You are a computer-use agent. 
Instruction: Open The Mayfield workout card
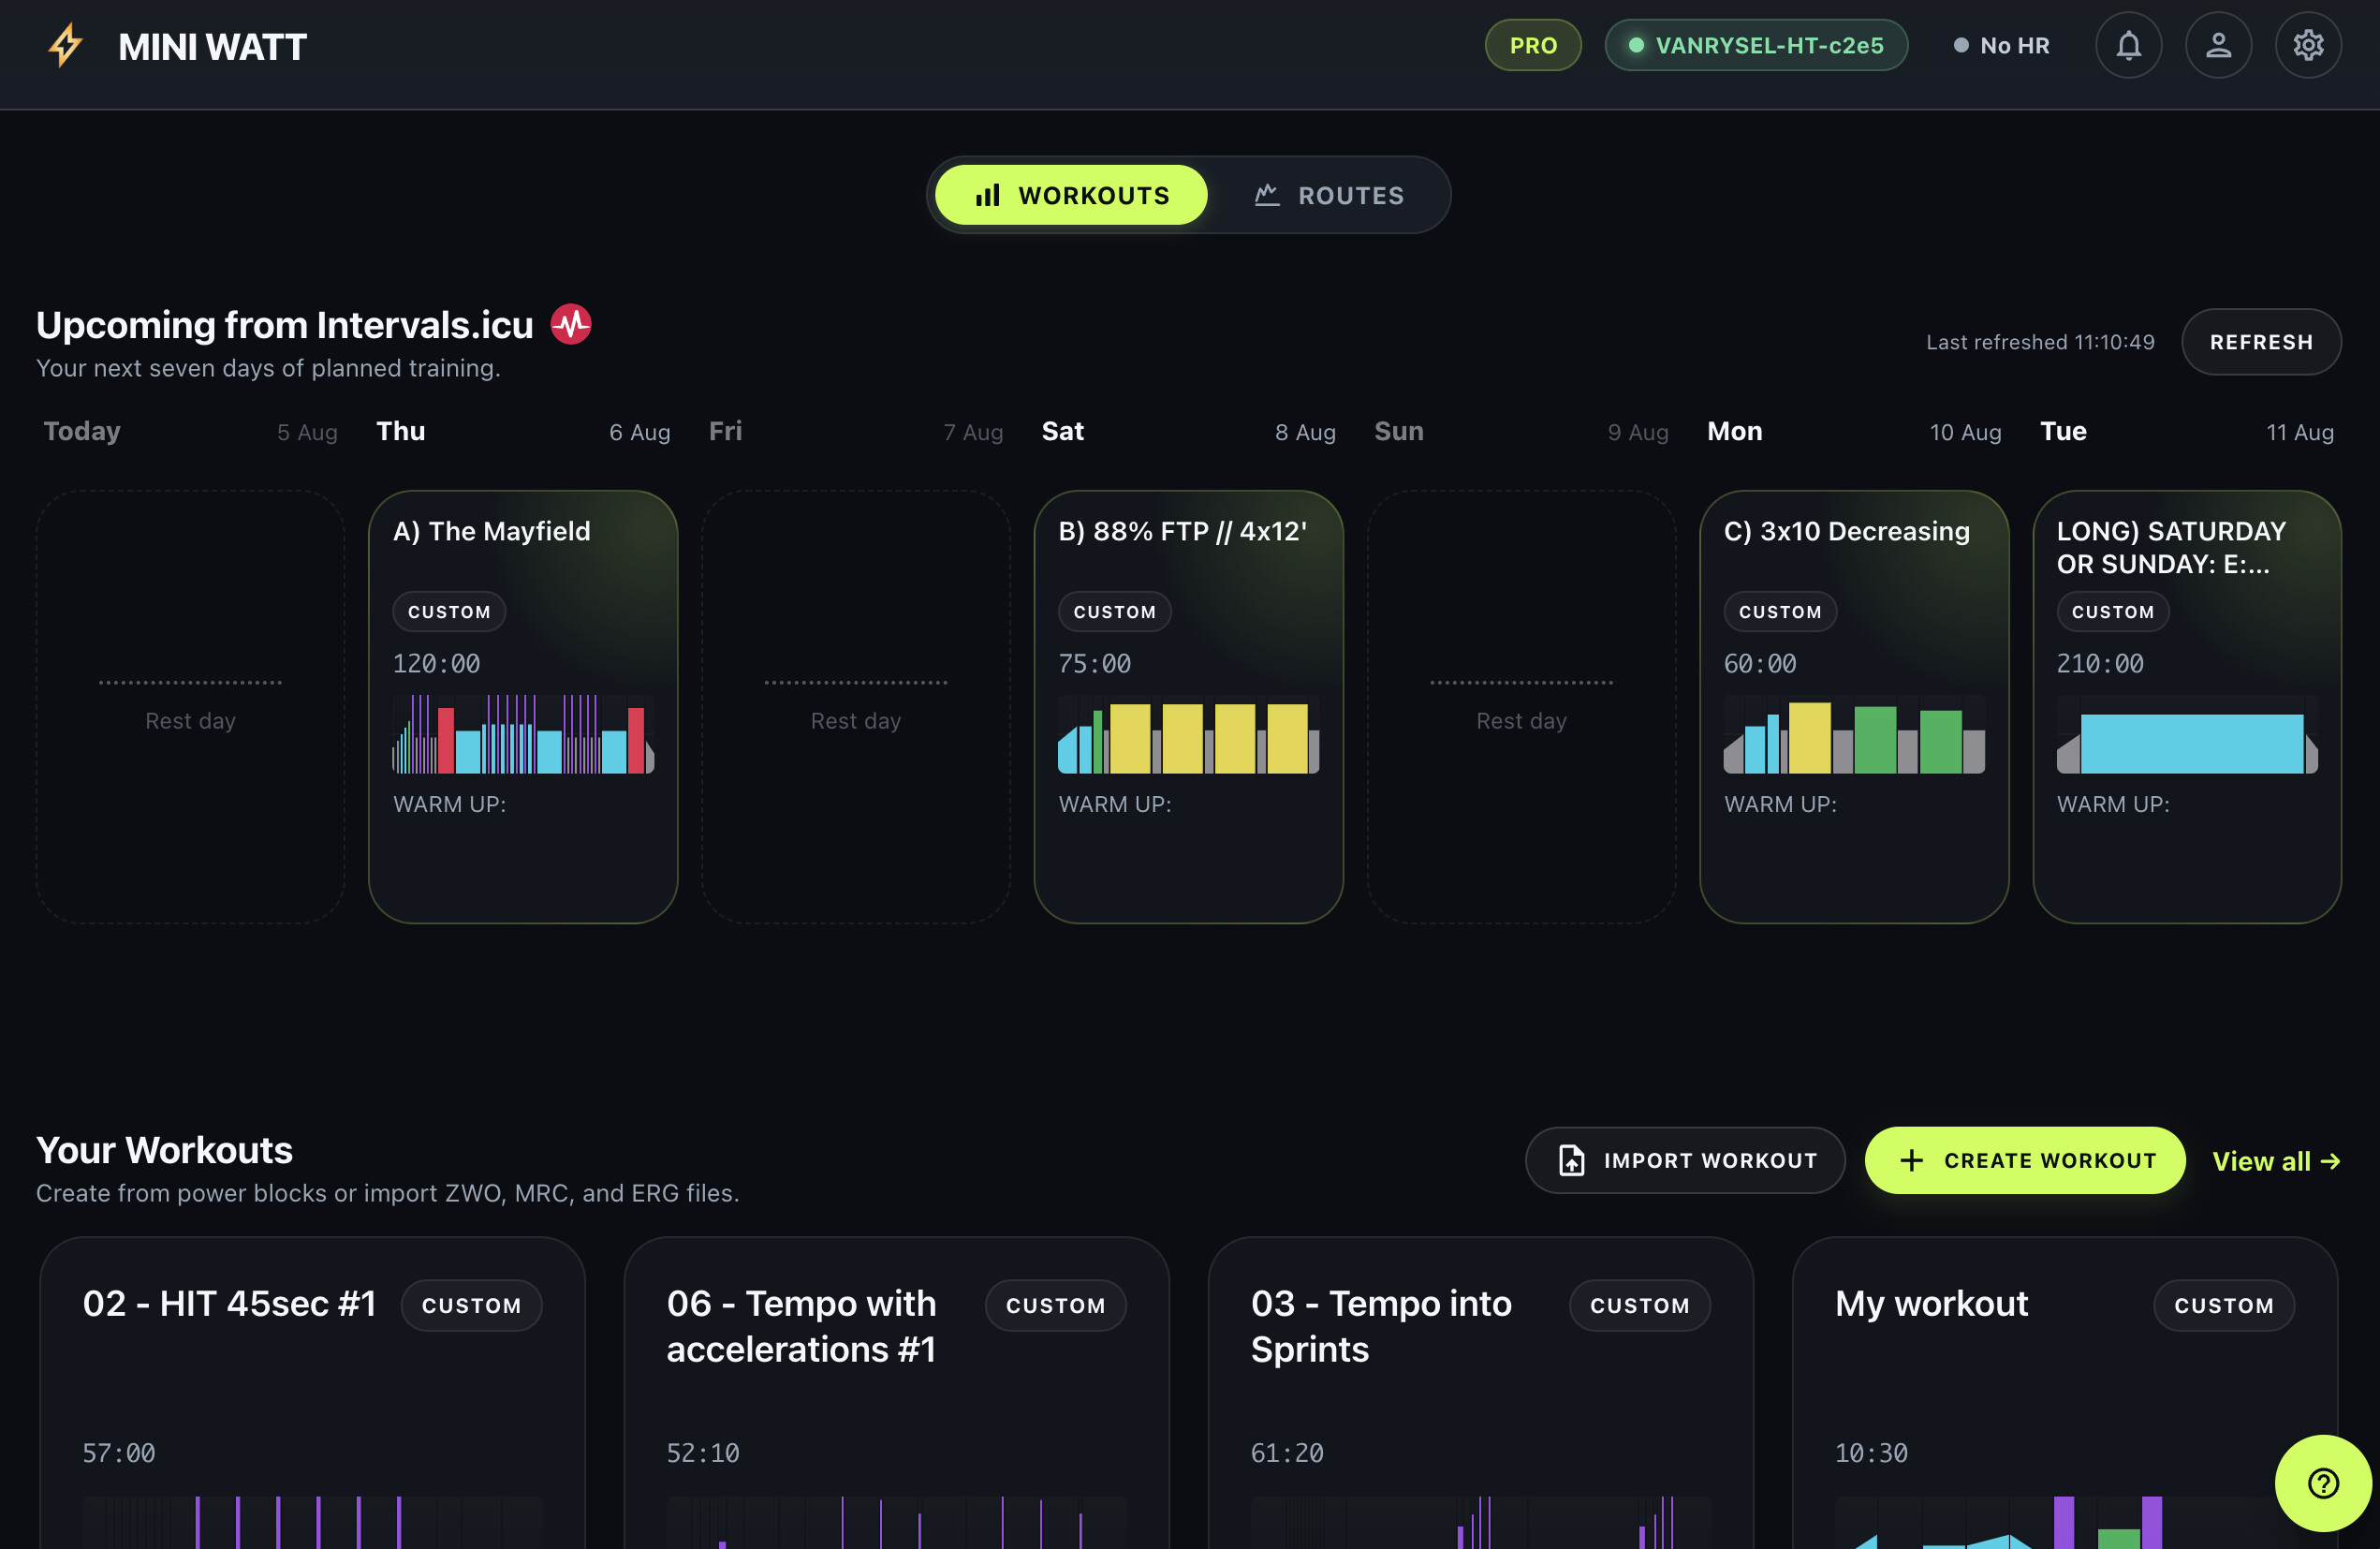click(523, 706)
